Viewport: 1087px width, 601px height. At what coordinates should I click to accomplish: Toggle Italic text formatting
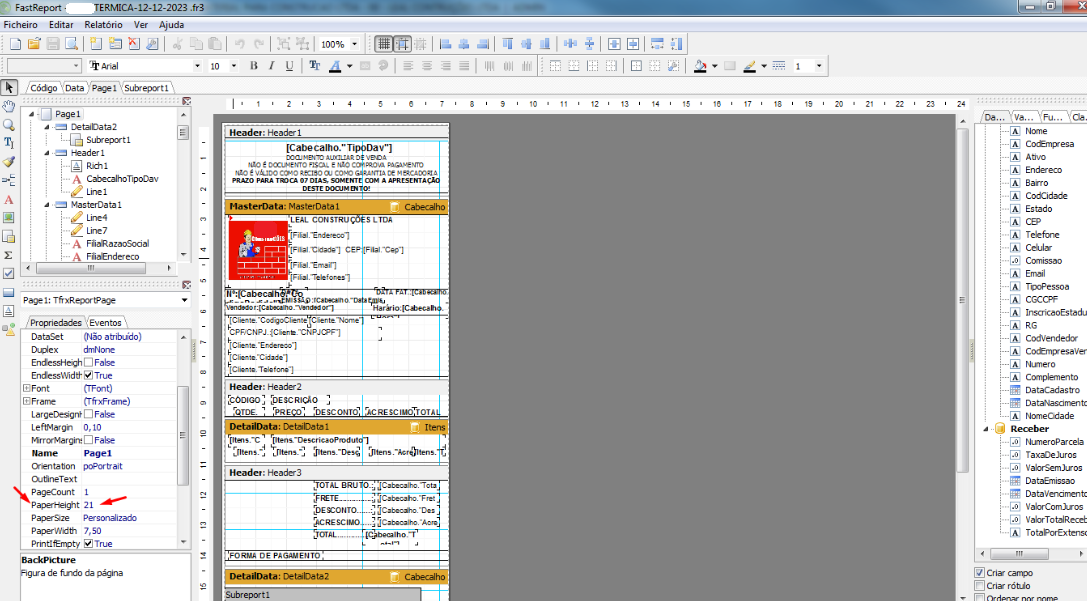point(271,66)
